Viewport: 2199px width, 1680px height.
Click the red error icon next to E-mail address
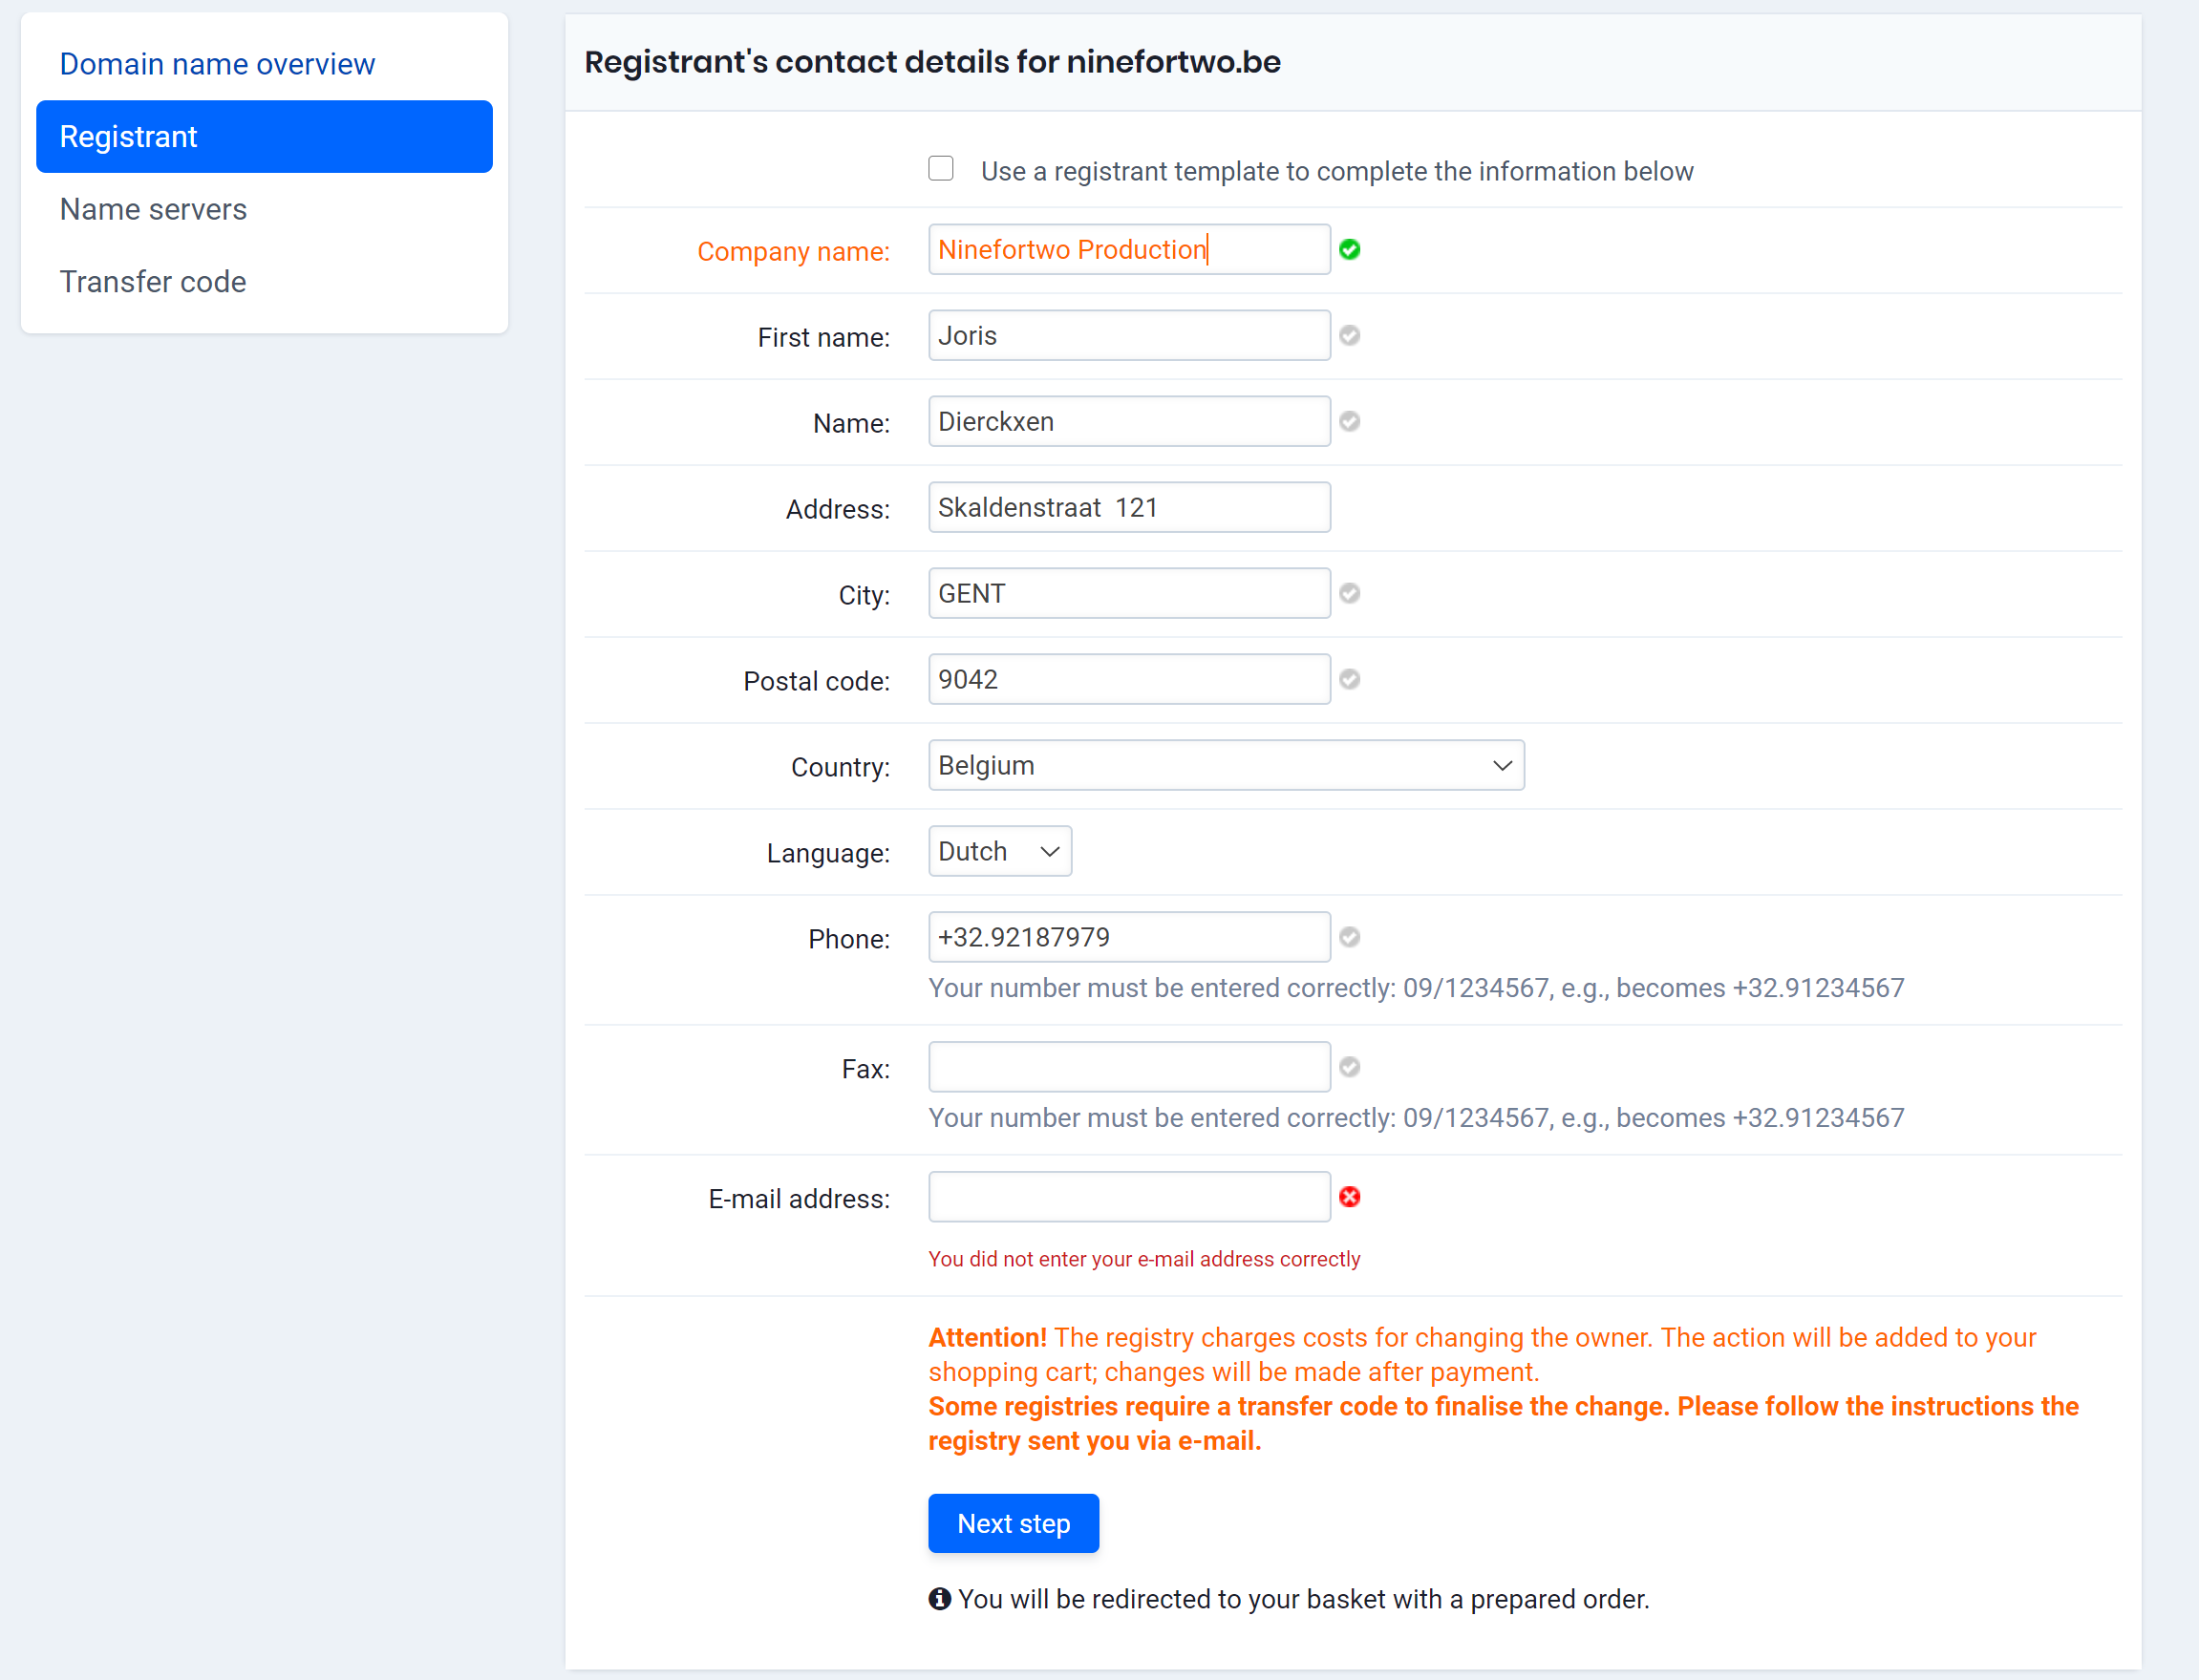1351,1197
